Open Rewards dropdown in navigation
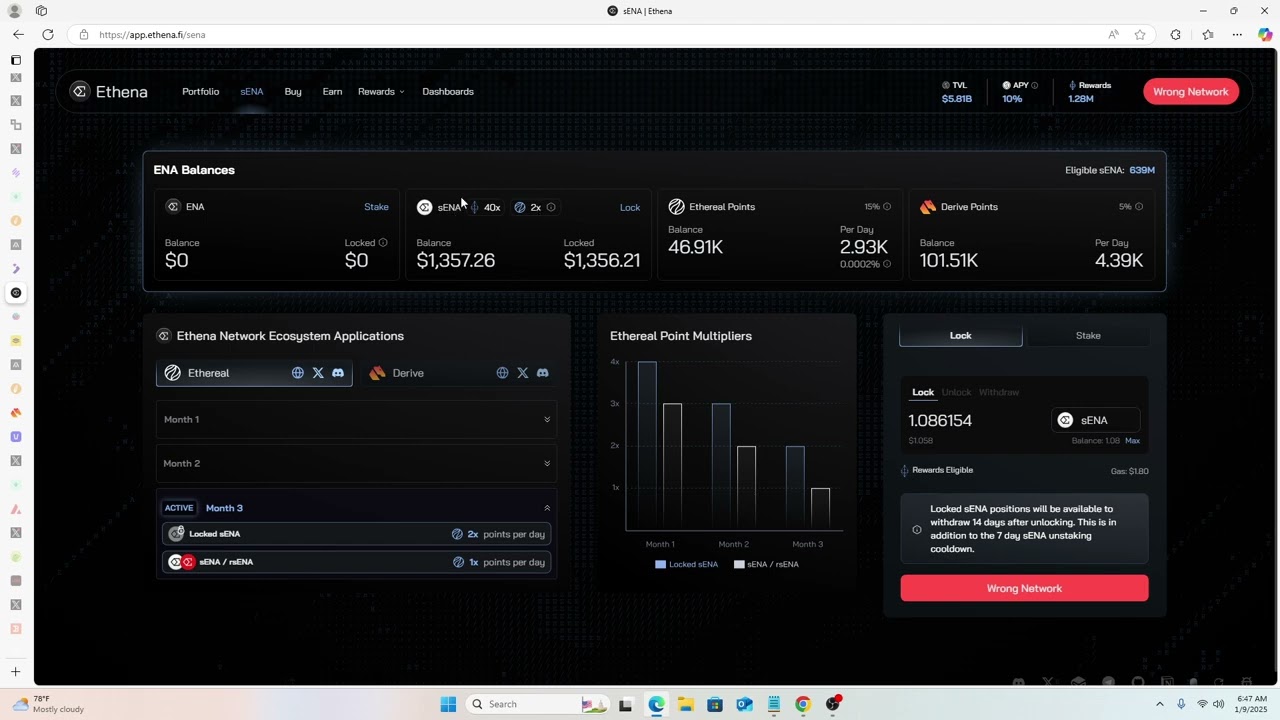1280x720 pixels. [x=381, y=92]
